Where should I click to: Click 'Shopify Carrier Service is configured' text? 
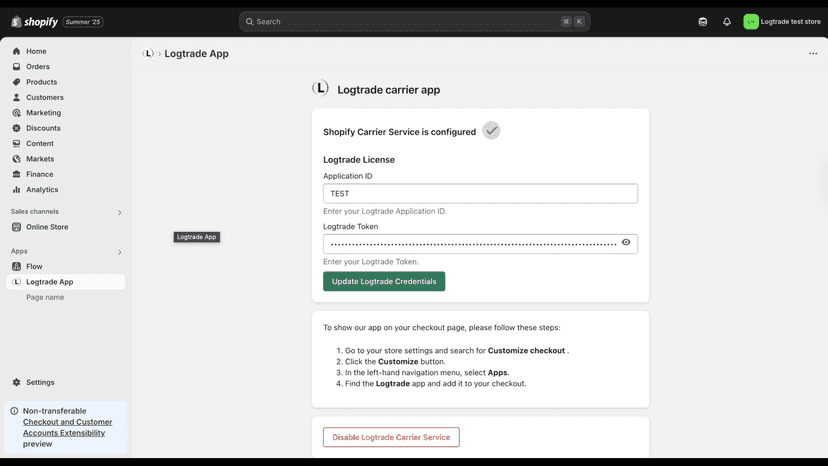[x=399, y=132]
